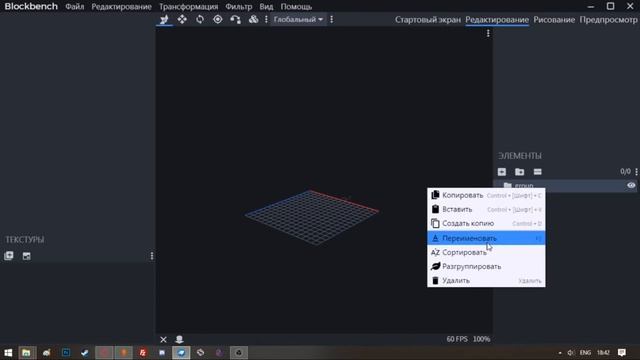640x360 pixels.
Task: Open viewport options three-dot menu
Action: point(488,33)
